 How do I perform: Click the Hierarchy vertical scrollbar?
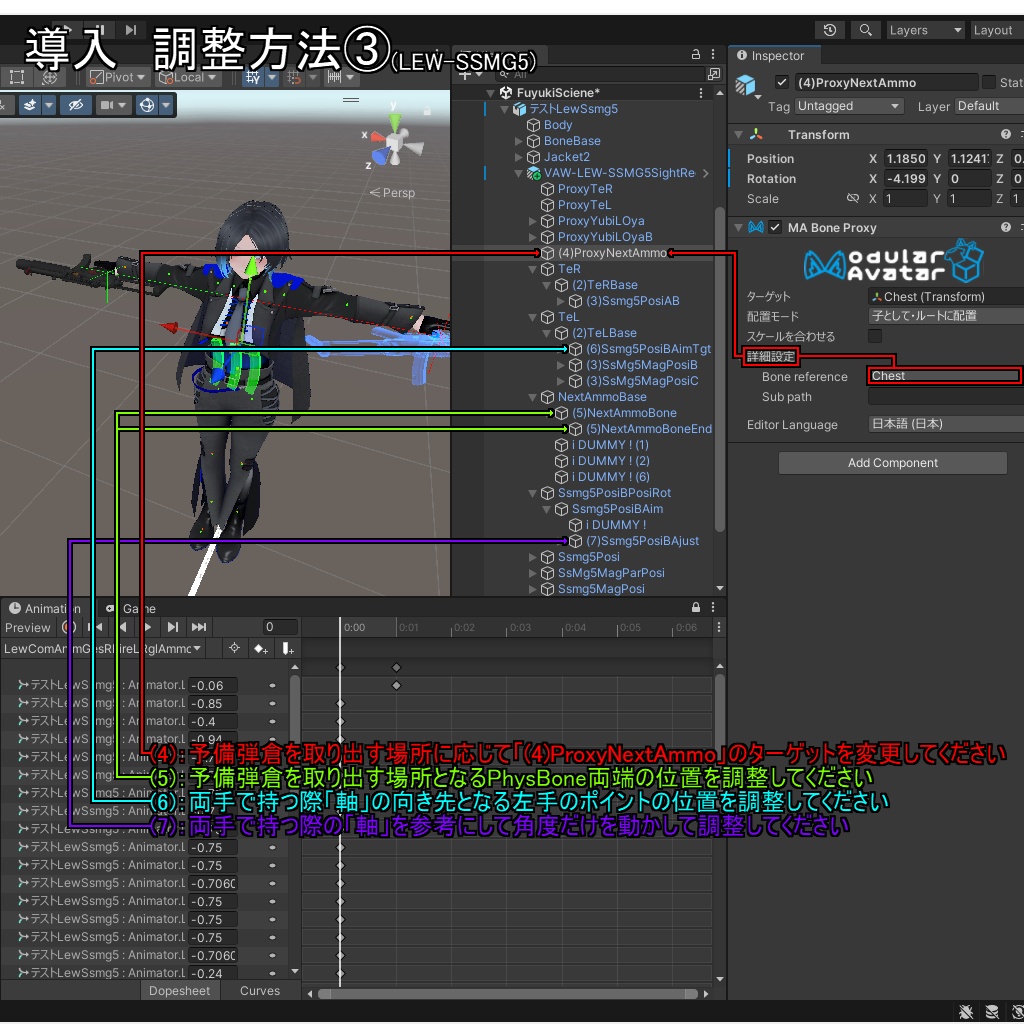click(x=720, y=369)
